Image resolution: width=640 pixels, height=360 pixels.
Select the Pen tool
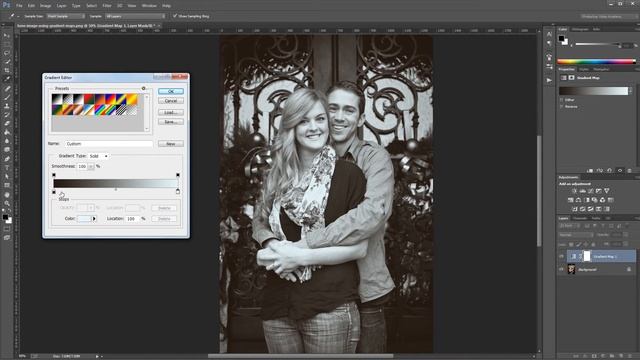pyautogui.click(x=7, y=159)
